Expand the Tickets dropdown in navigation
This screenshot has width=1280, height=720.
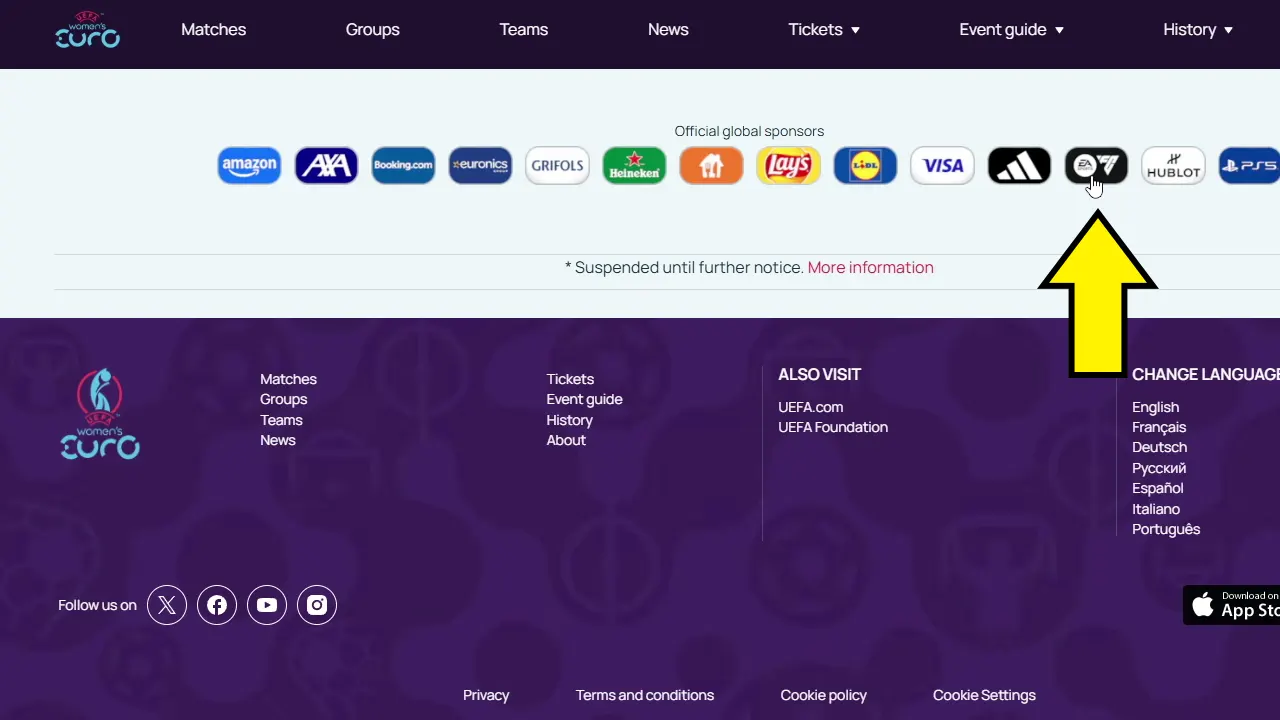coord(824,30)
